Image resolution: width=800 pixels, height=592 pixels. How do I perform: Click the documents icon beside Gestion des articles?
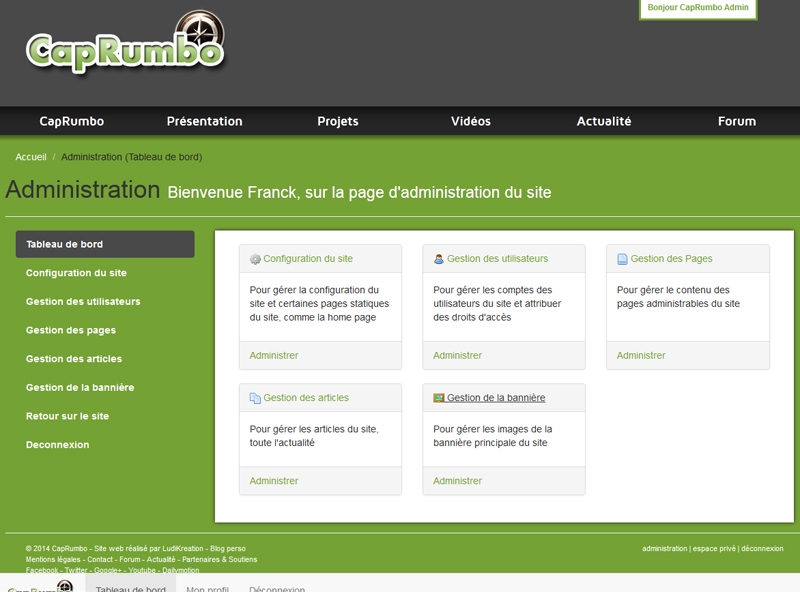[255, 398]
